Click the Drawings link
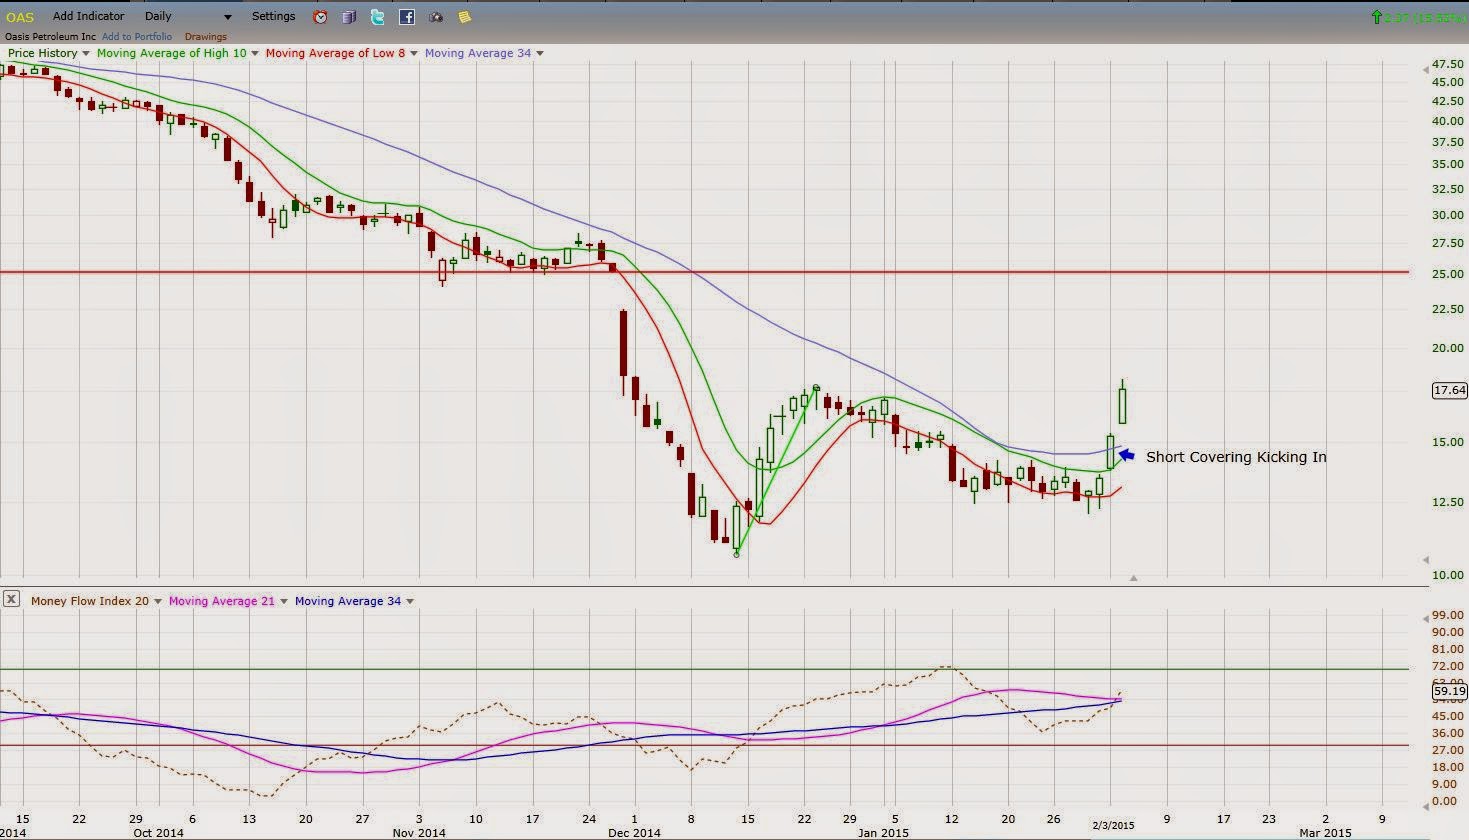Image resolution: width=1469 pixels, height=840 pixels. tap(206, 37)
